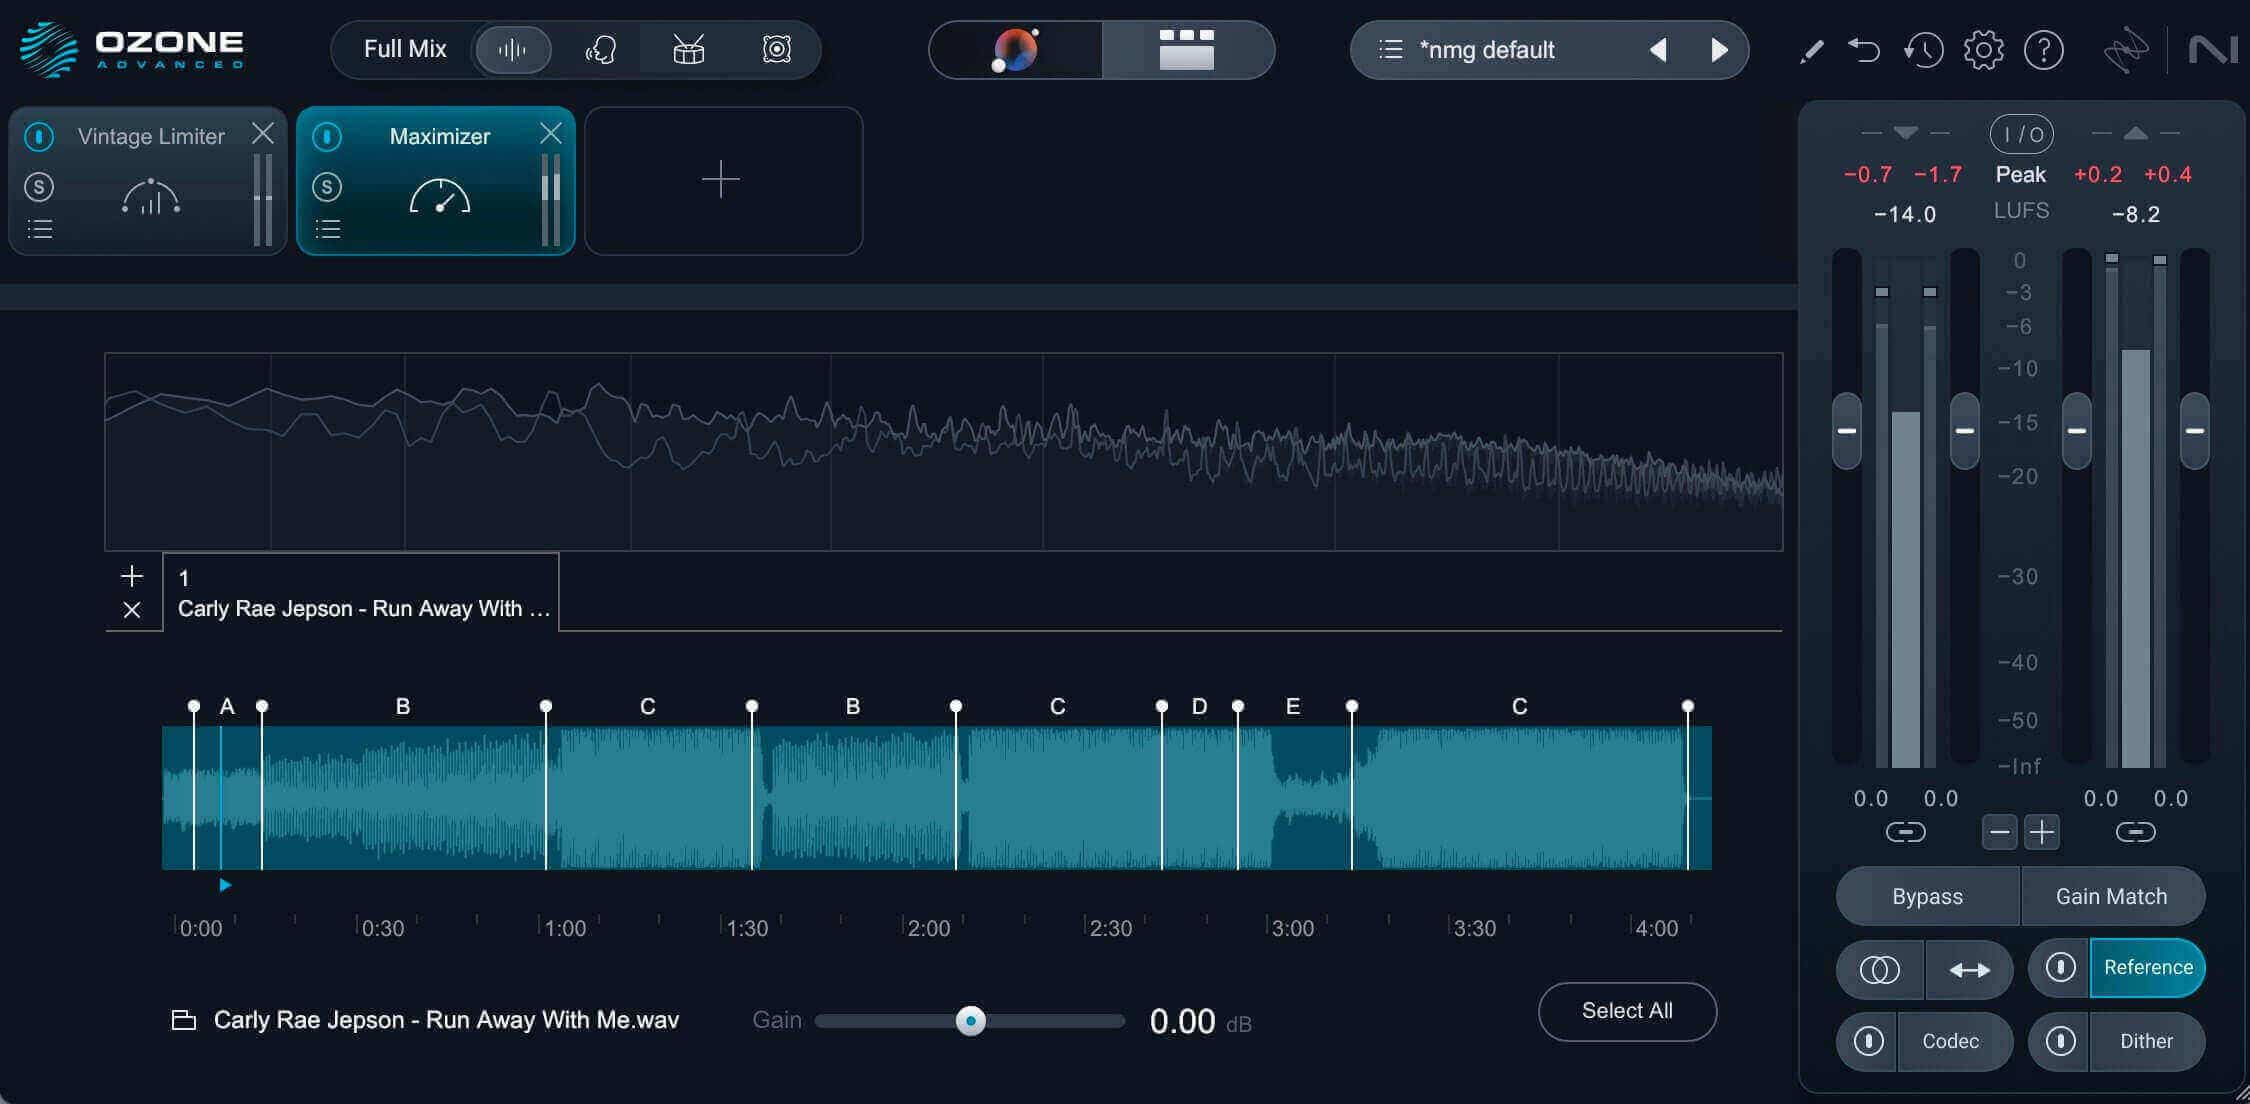Click Select All

point(1627,1011)
